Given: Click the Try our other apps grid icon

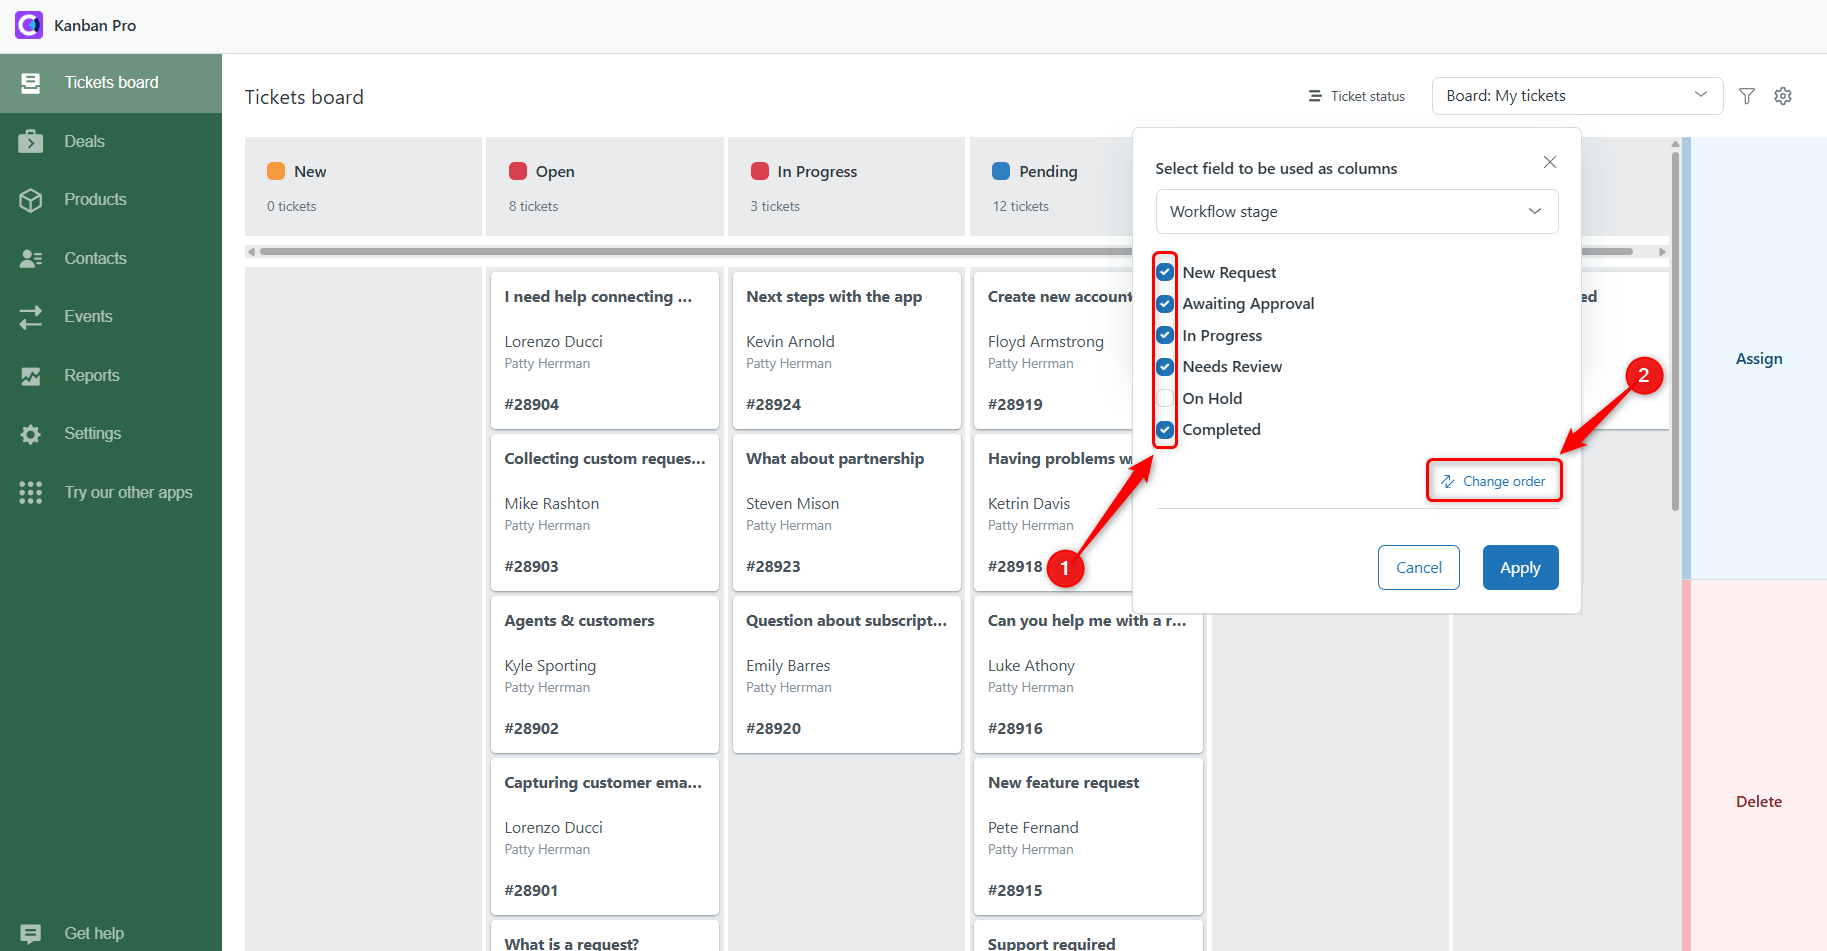Looking at the screenshot, I should 31,493.
